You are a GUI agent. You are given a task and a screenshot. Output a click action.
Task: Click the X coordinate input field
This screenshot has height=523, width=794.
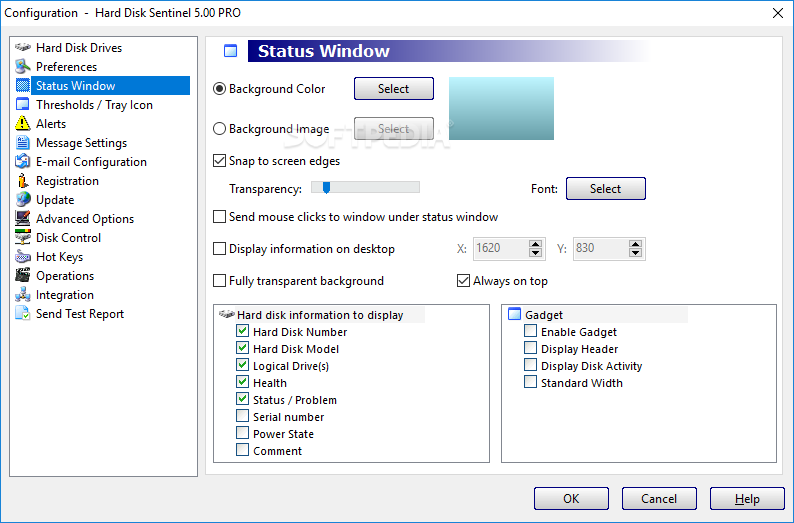click(x=500, y=248)
